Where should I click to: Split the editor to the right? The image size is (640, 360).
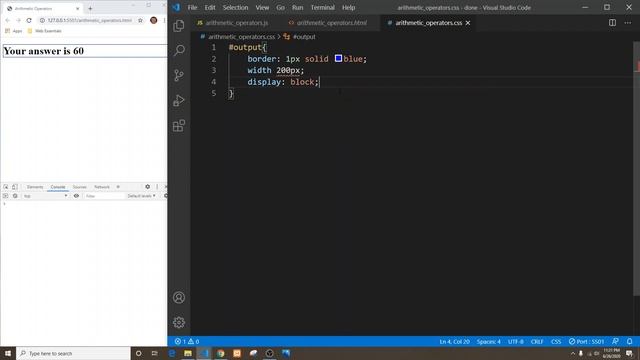click(612, 23)
